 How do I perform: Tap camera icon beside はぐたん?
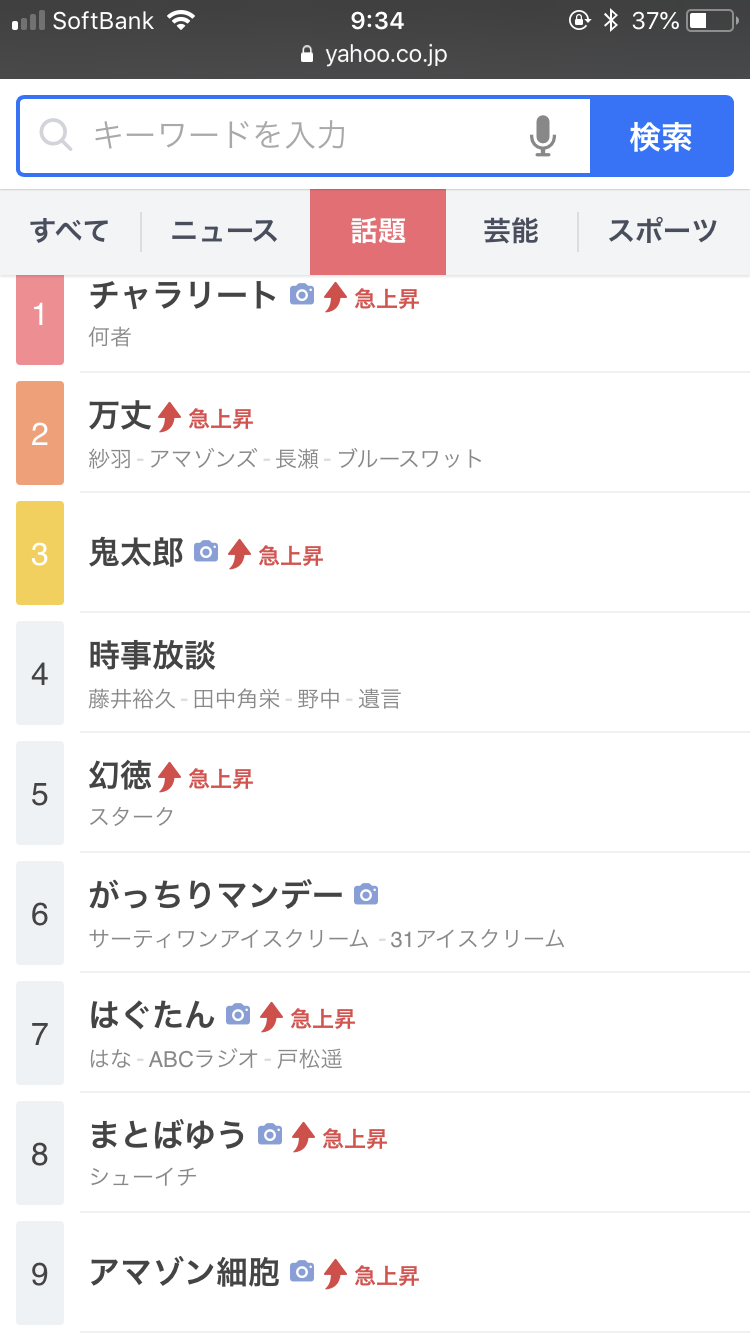coord(238,1015)
